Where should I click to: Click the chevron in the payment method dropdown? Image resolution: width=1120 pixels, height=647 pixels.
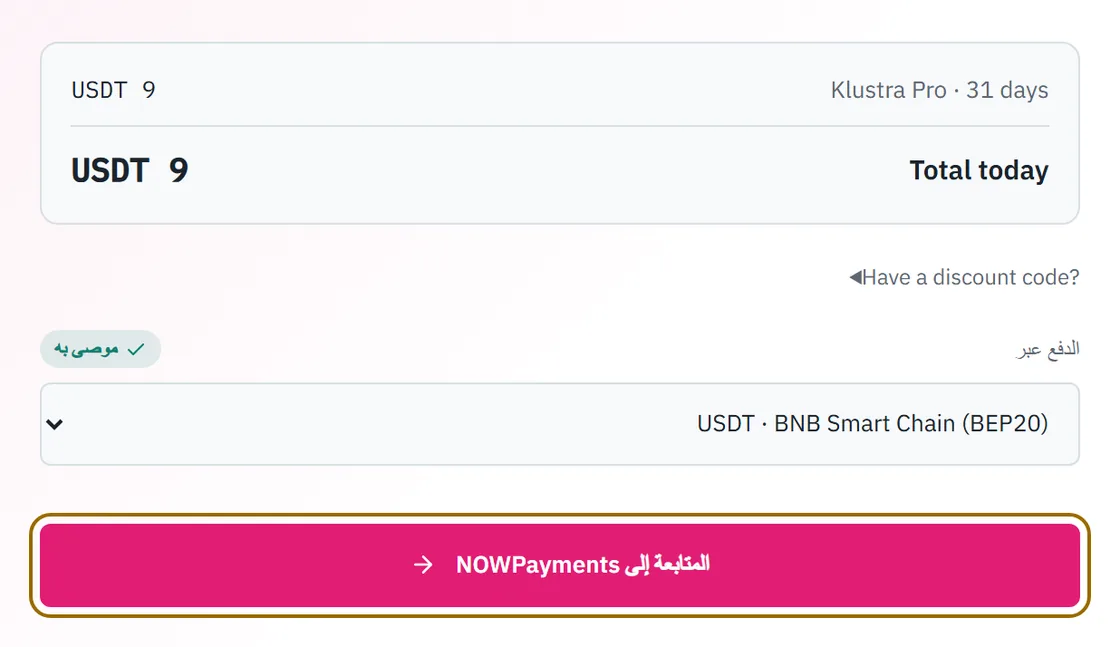point(55,424)
